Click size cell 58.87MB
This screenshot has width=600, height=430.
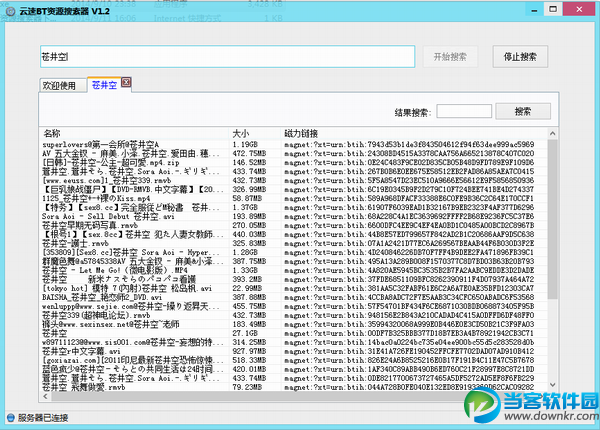click(x=247, y=199)
